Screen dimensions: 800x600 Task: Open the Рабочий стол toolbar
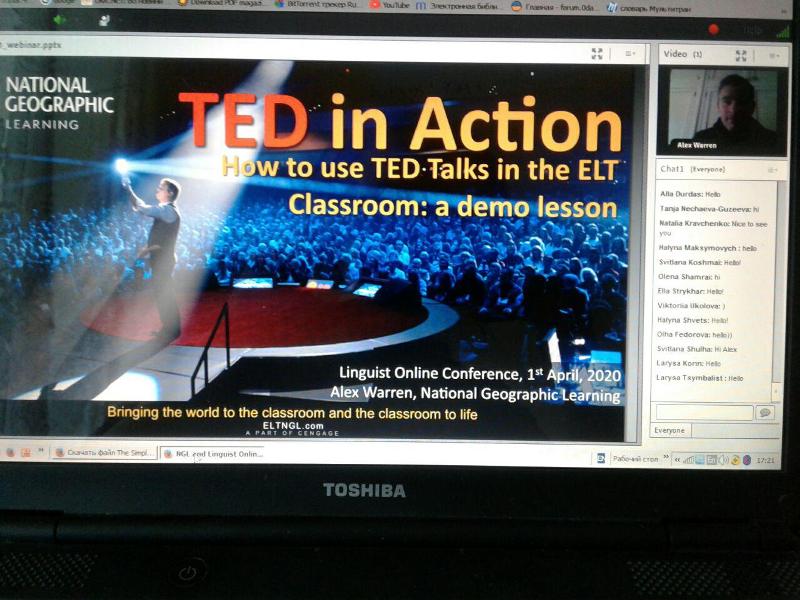pos(635,459)
